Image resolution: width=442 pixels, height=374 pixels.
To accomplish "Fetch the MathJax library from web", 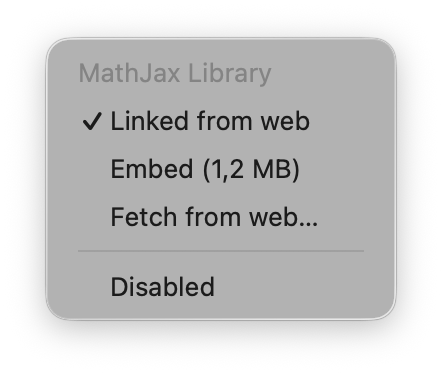I will (x=221, y=217).
